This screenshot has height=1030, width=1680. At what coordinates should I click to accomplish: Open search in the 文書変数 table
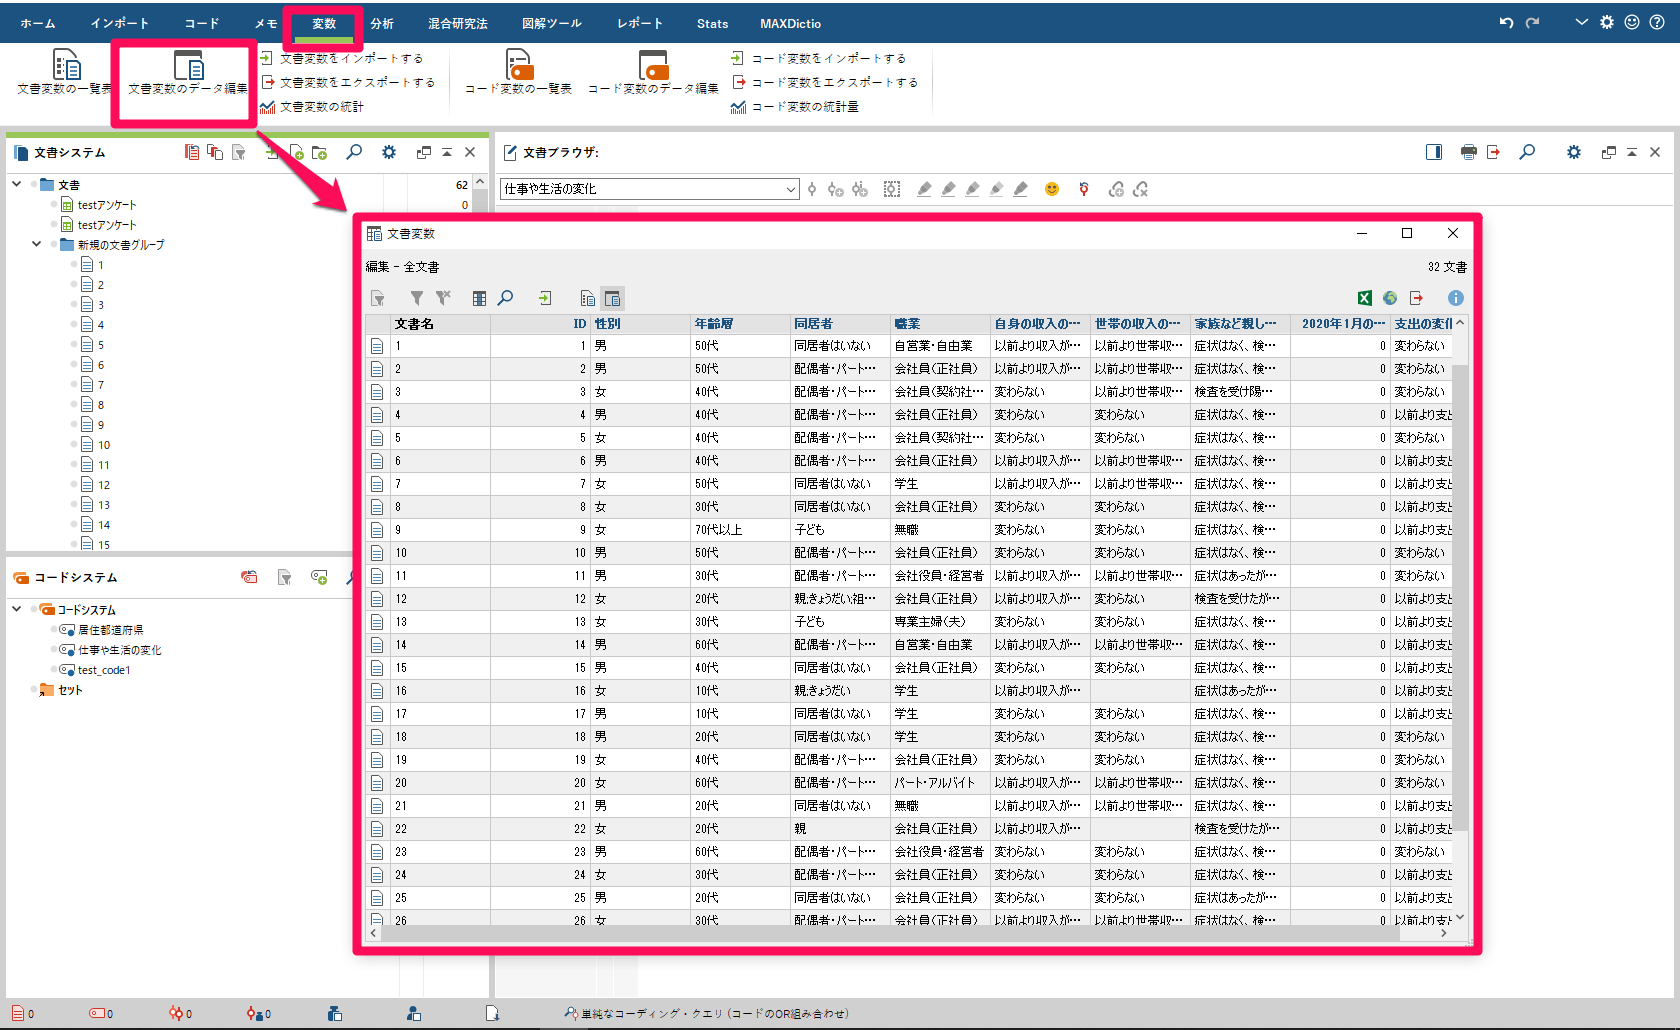[506, 297]
